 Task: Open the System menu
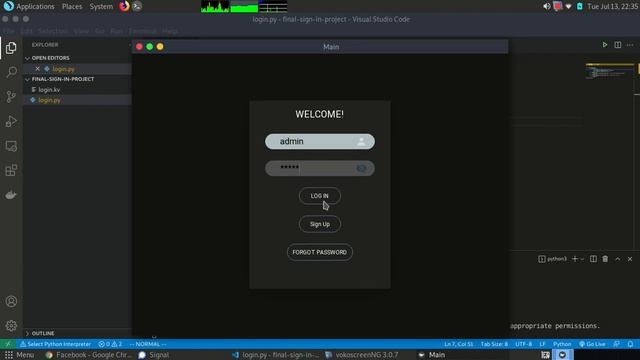101,7
